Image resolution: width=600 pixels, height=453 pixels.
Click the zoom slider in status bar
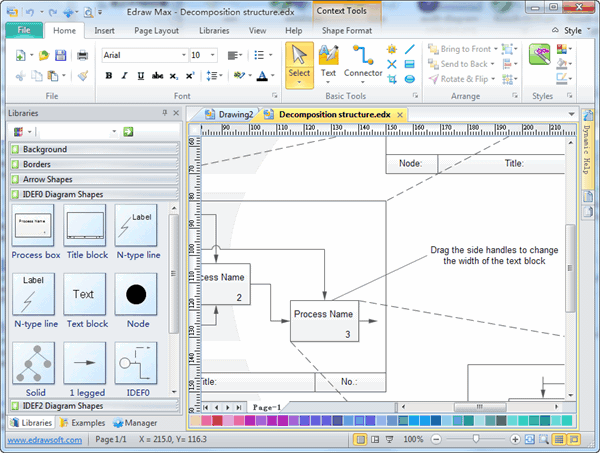pyautogui.click(x=475, y=440)
